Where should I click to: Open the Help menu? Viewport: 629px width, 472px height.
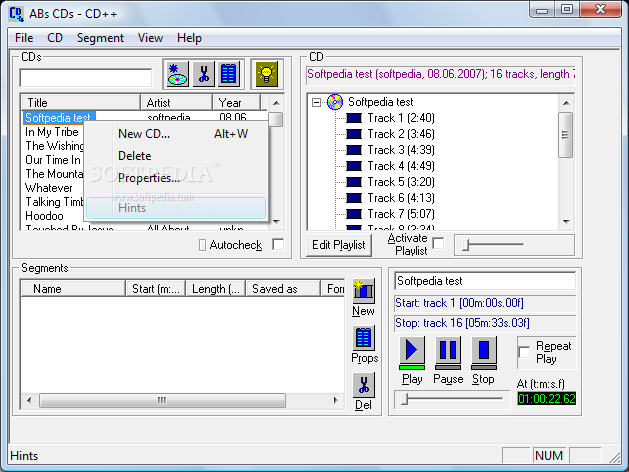point(189,38)
